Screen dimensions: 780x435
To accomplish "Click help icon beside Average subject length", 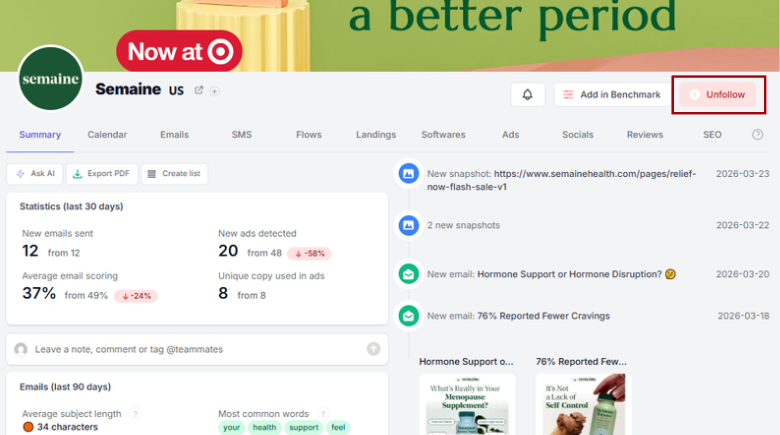I will 135,414.
